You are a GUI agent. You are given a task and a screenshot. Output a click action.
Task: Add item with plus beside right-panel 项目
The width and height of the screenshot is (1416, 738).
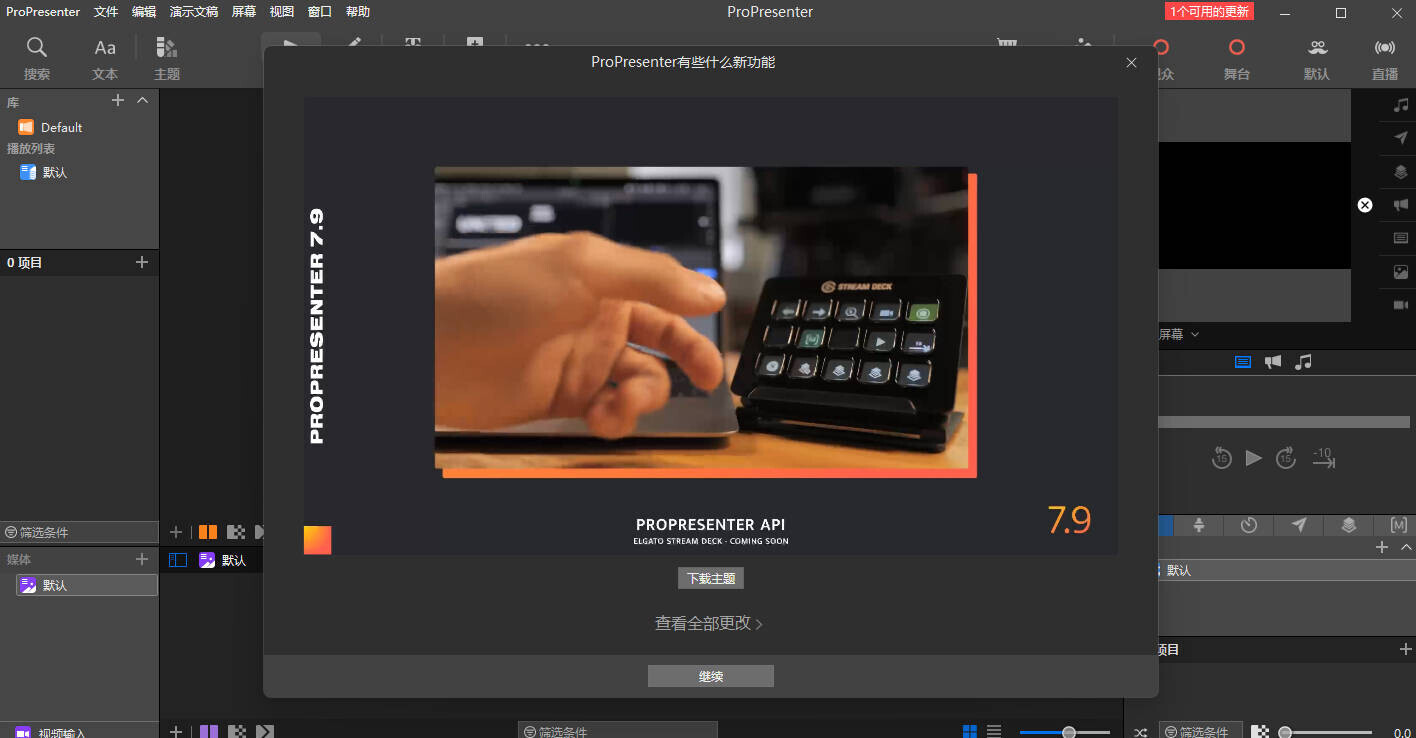click(x=1406, y=649)
